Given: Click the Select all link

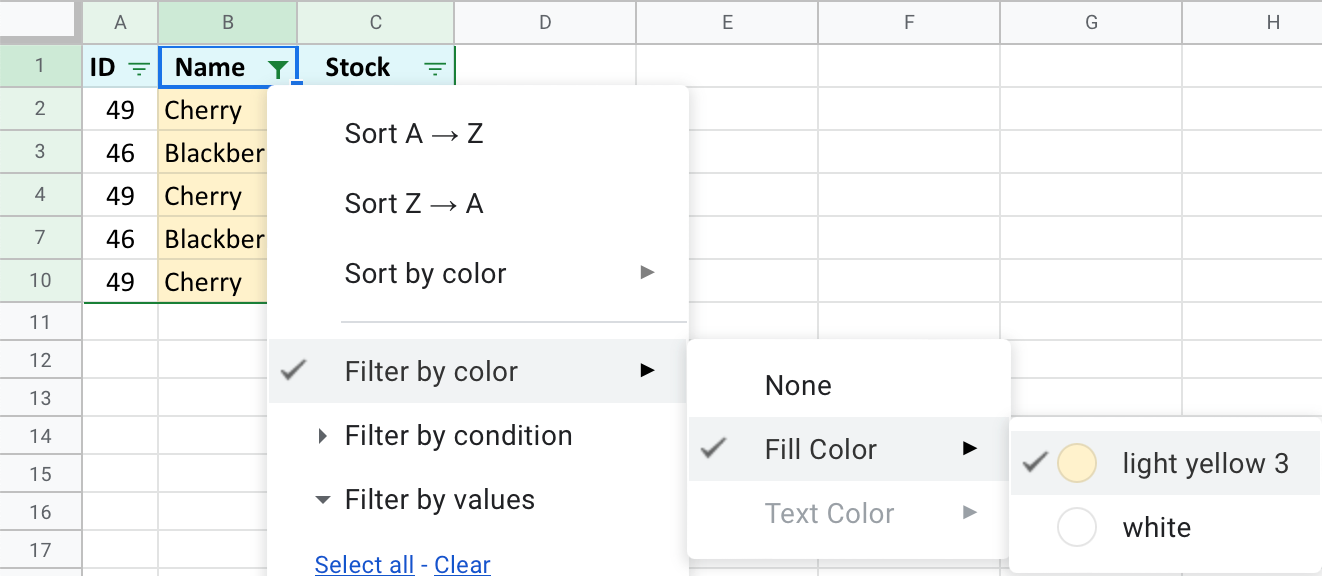Looking at the screenshot, I should 364,564.
